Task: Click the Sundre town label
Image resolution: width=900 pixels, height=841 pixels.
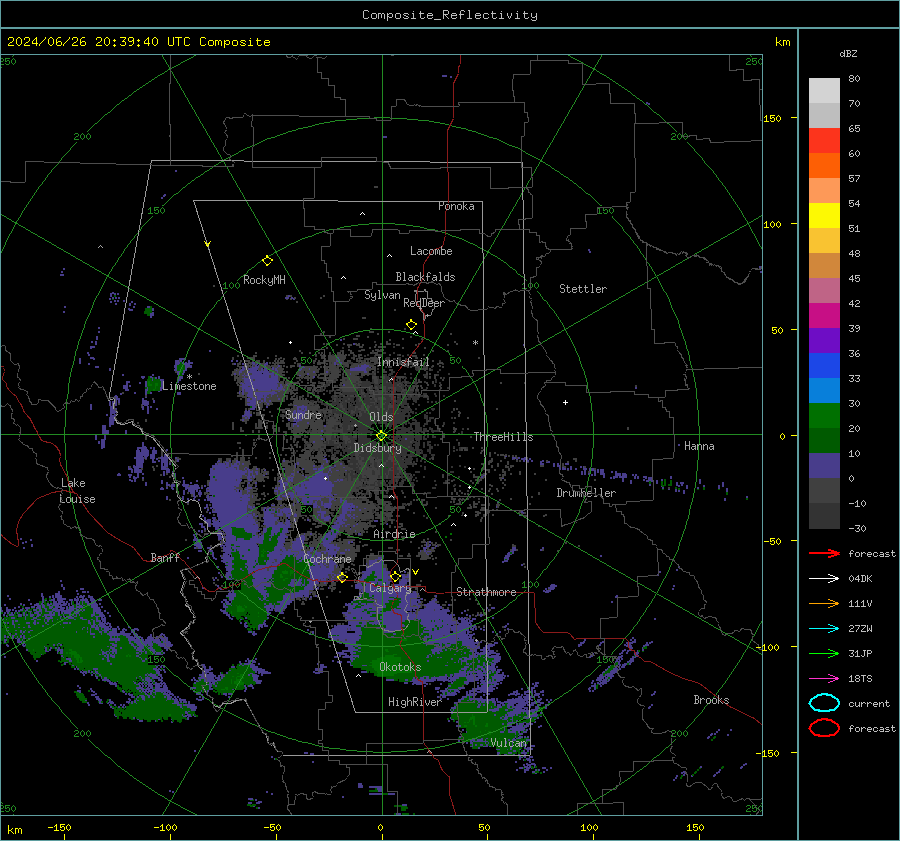Action: point(303,415)
